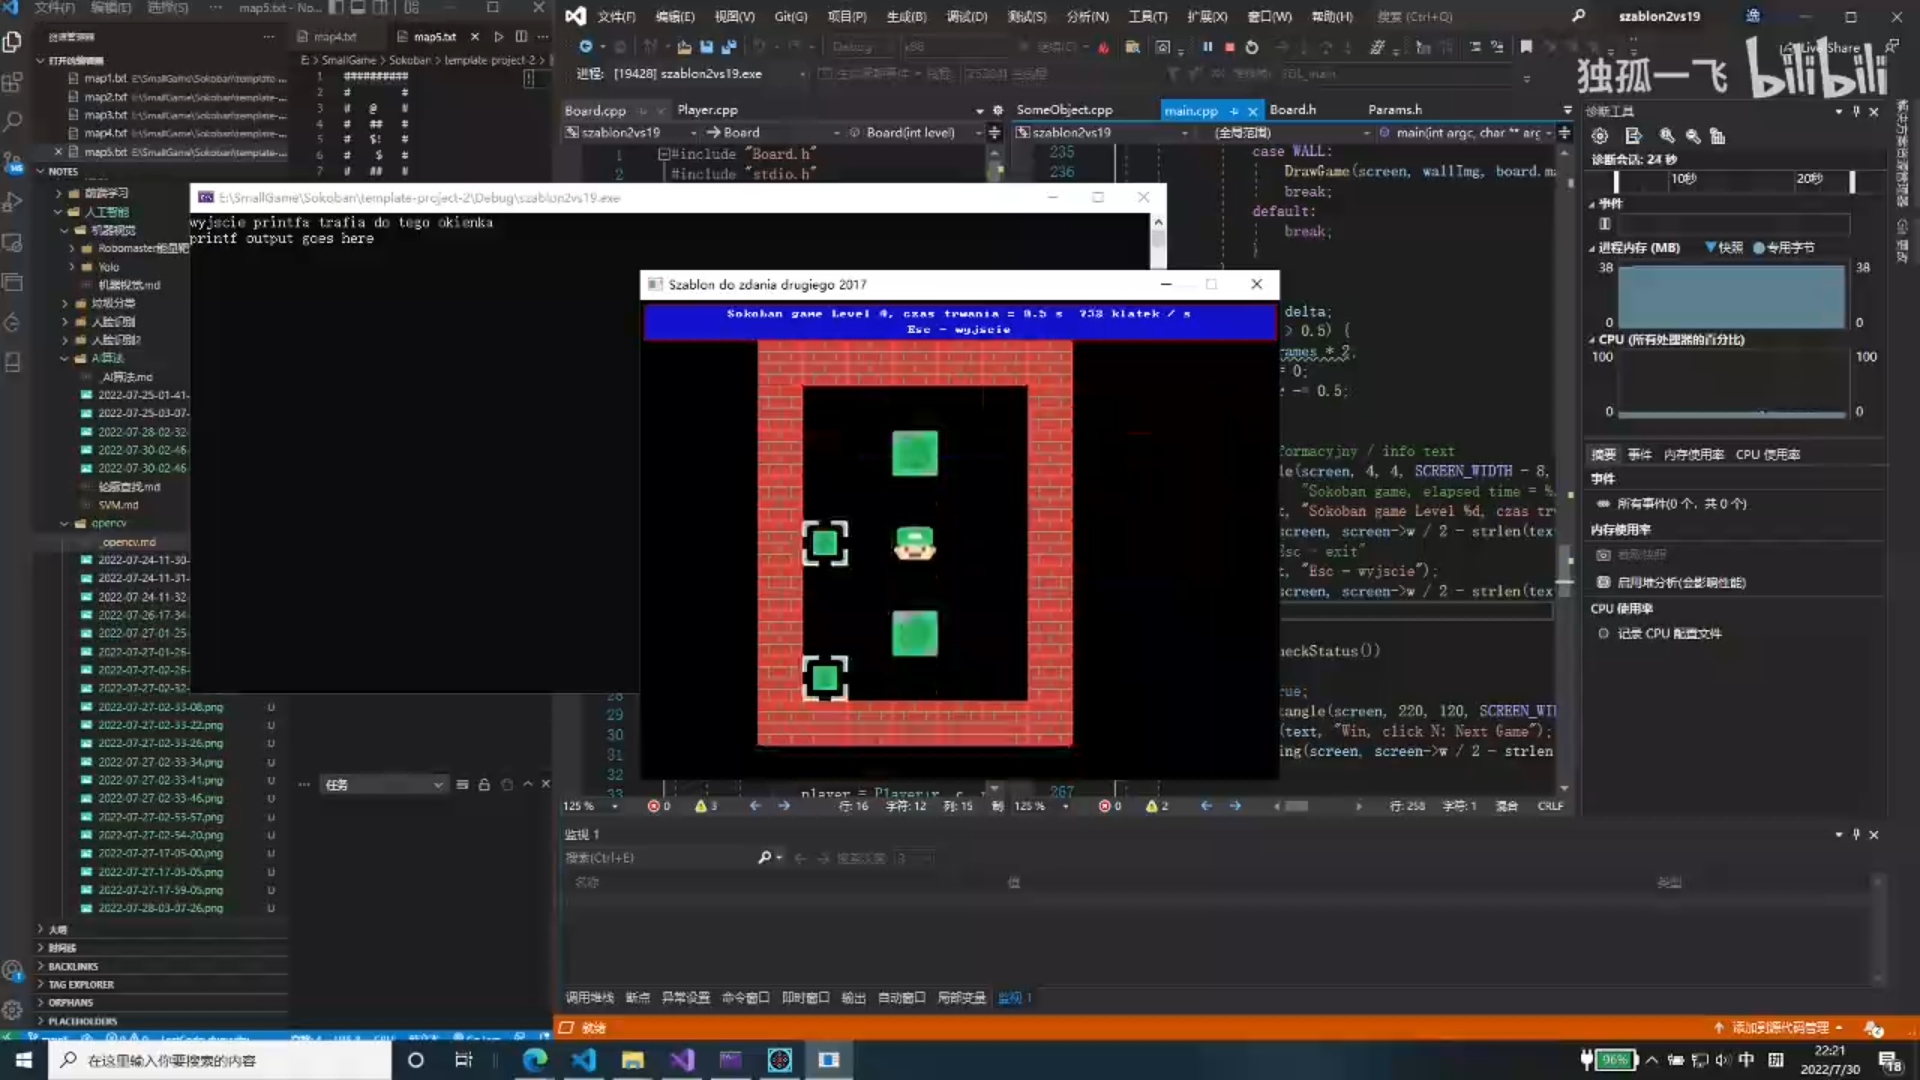Open Visual Studio from Windows taskbar
This screenshot has width=1920, height=1080.
point(682,1060)
